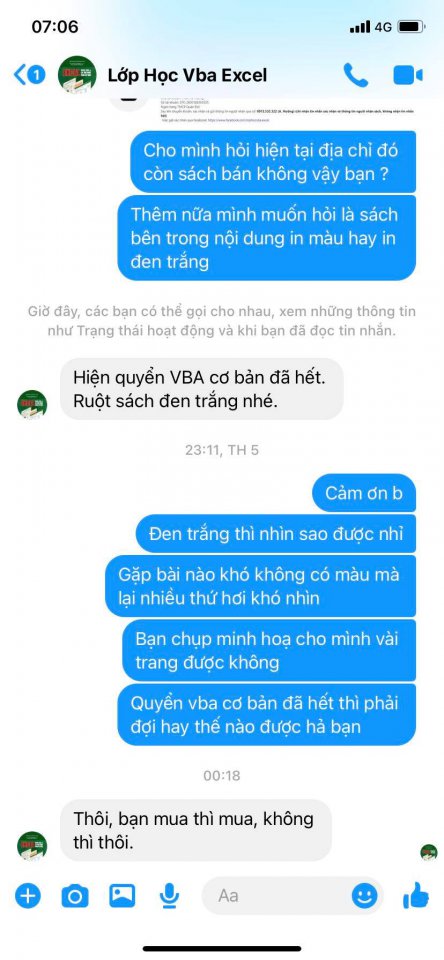Select 'Bạn chụp minh hoạ' message bubble

pos(269,650)
